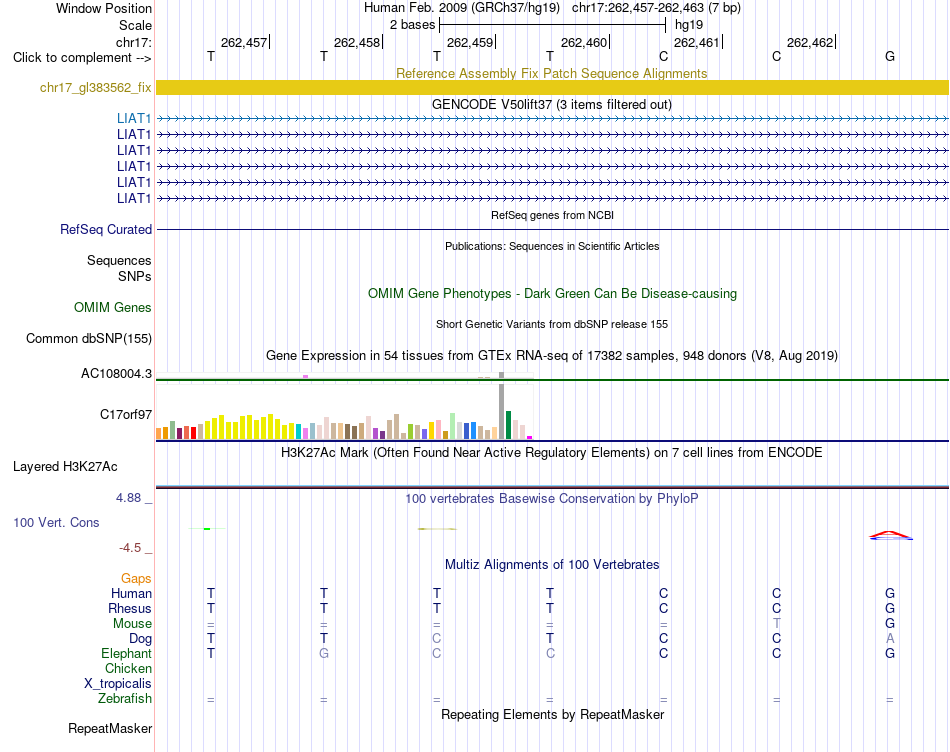This screenshot has width=950, height=752.
Task: Click the SNPs track label
Action: pos(135,276)
